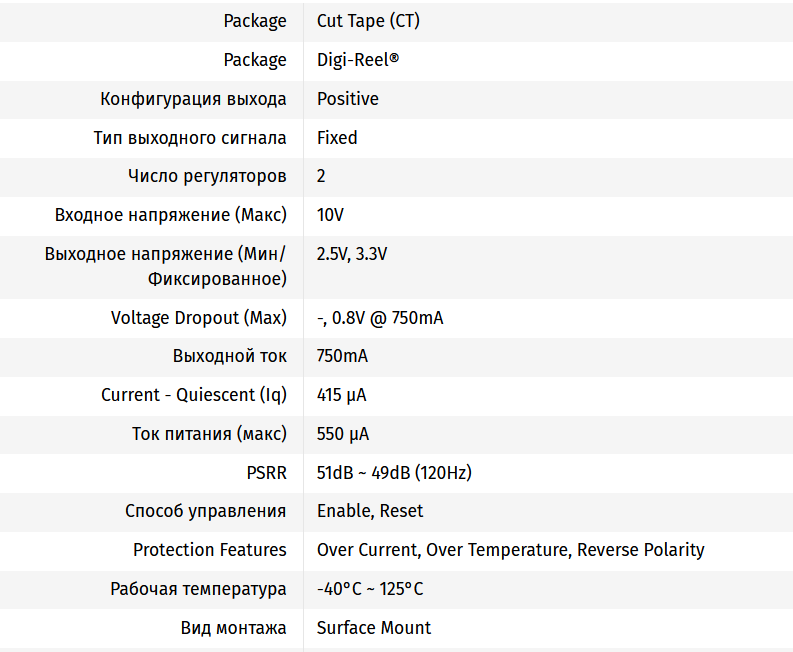
Task: Select the "Protection Features" label
Action: tap(209, 550)
